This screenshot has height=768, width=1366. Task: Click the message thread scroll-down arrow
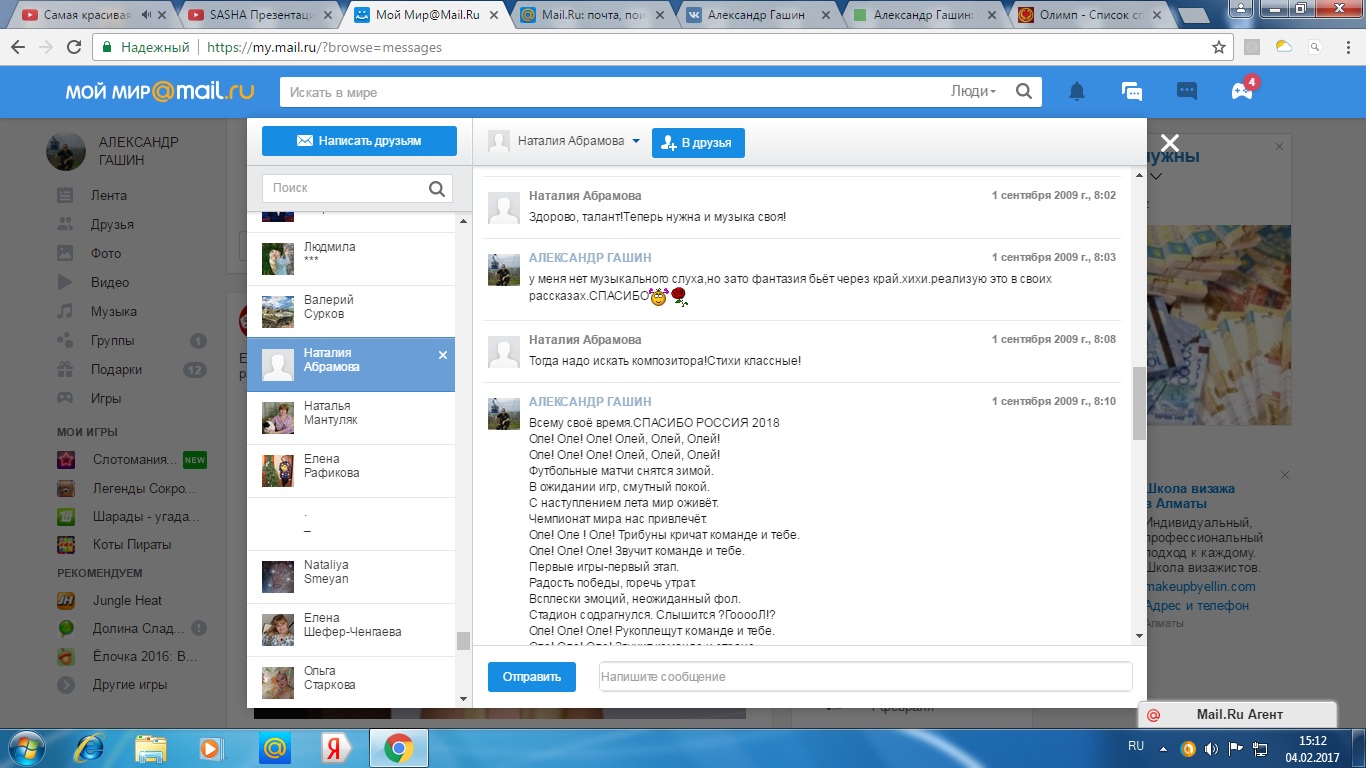click(1139, 636)
